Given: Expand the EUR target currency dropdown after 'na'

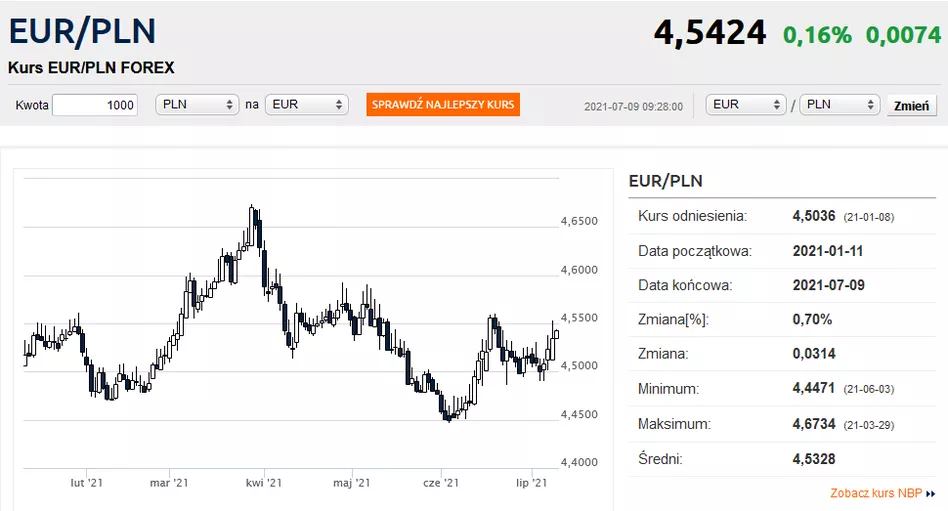Looking at the screenshot, I should click(306, 105).
